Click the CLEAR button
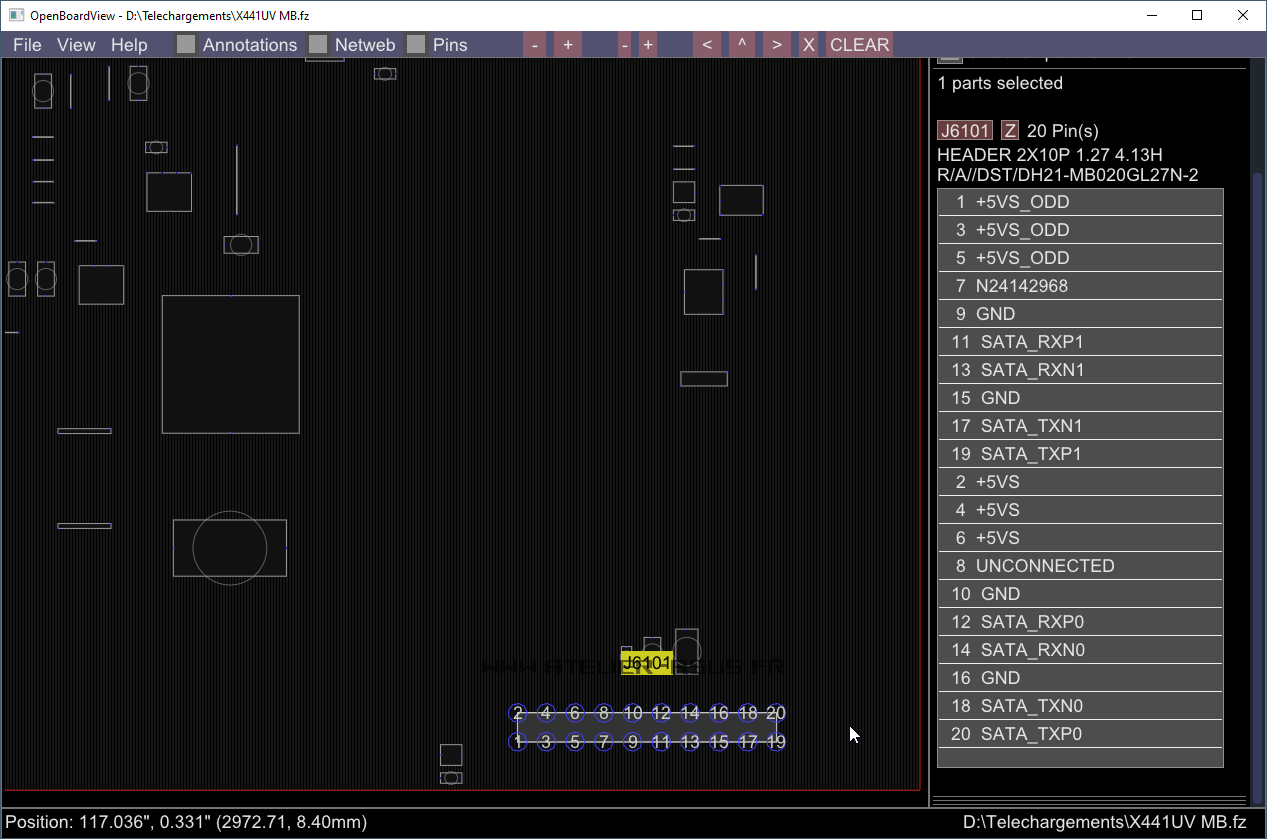 coord(859,45)
